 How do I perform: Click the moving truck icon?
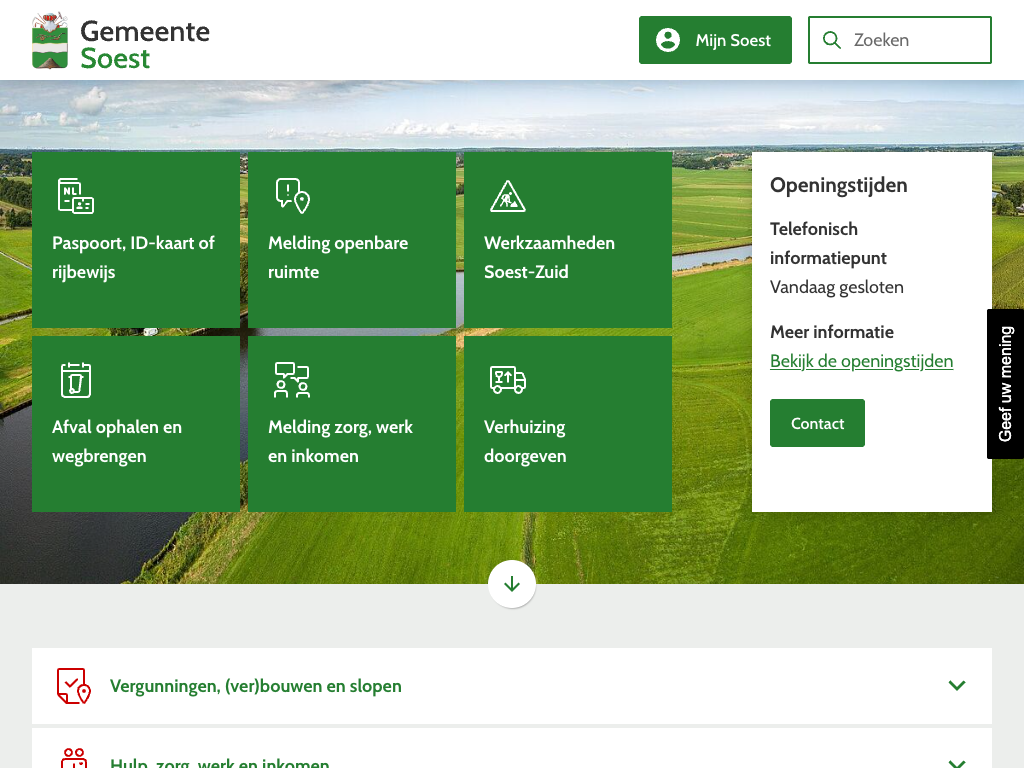click(x=508, y=380)
